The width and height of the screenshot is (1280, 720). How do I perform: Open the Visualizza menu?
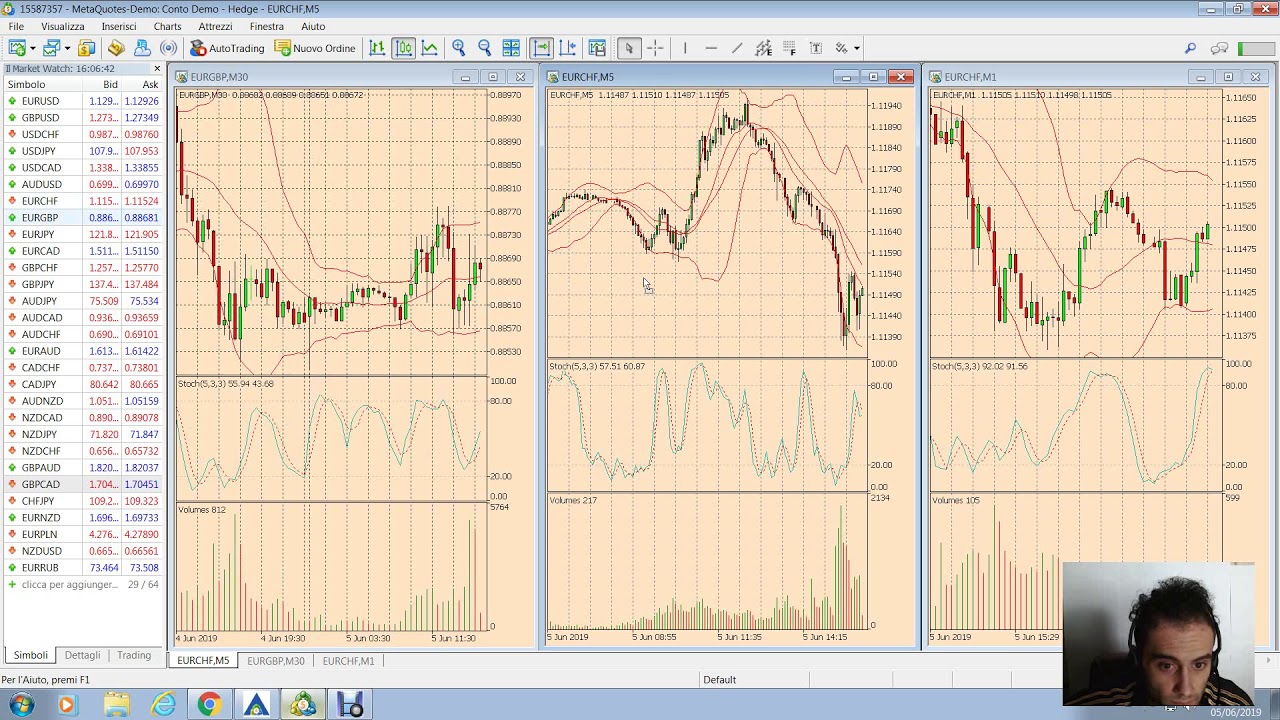coord(62,26)
